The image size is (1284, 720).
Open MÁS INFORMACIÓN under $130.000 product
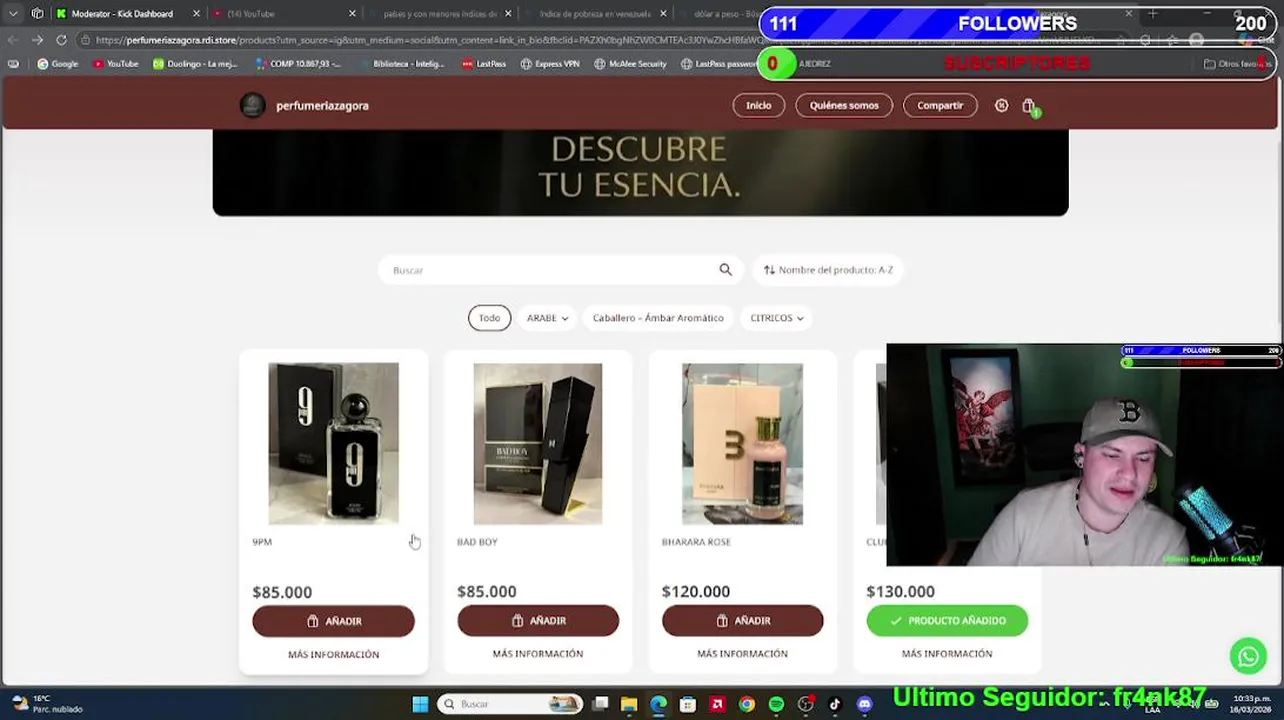[x=947, y=654]
